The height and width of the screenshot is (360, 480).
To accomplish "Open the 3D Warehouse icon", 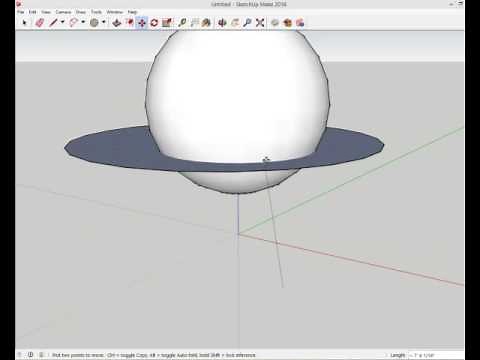I will tap(275, 23).
